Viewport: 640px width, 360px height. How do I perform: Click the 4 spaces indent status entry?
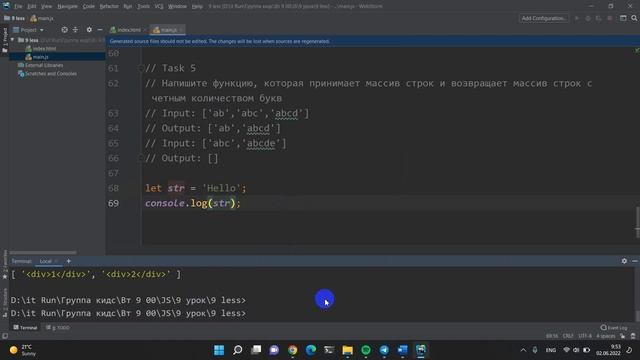tap(606, 336)
